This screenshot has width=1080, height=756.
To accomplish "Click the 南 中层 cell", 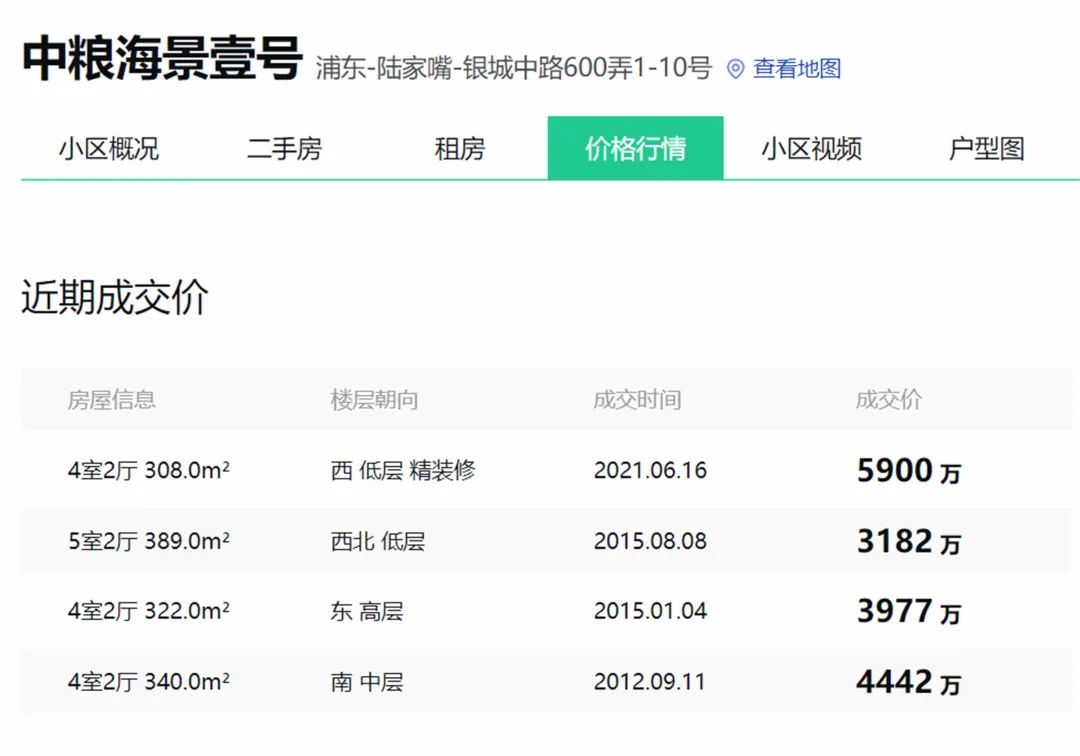I will (366, 682).
